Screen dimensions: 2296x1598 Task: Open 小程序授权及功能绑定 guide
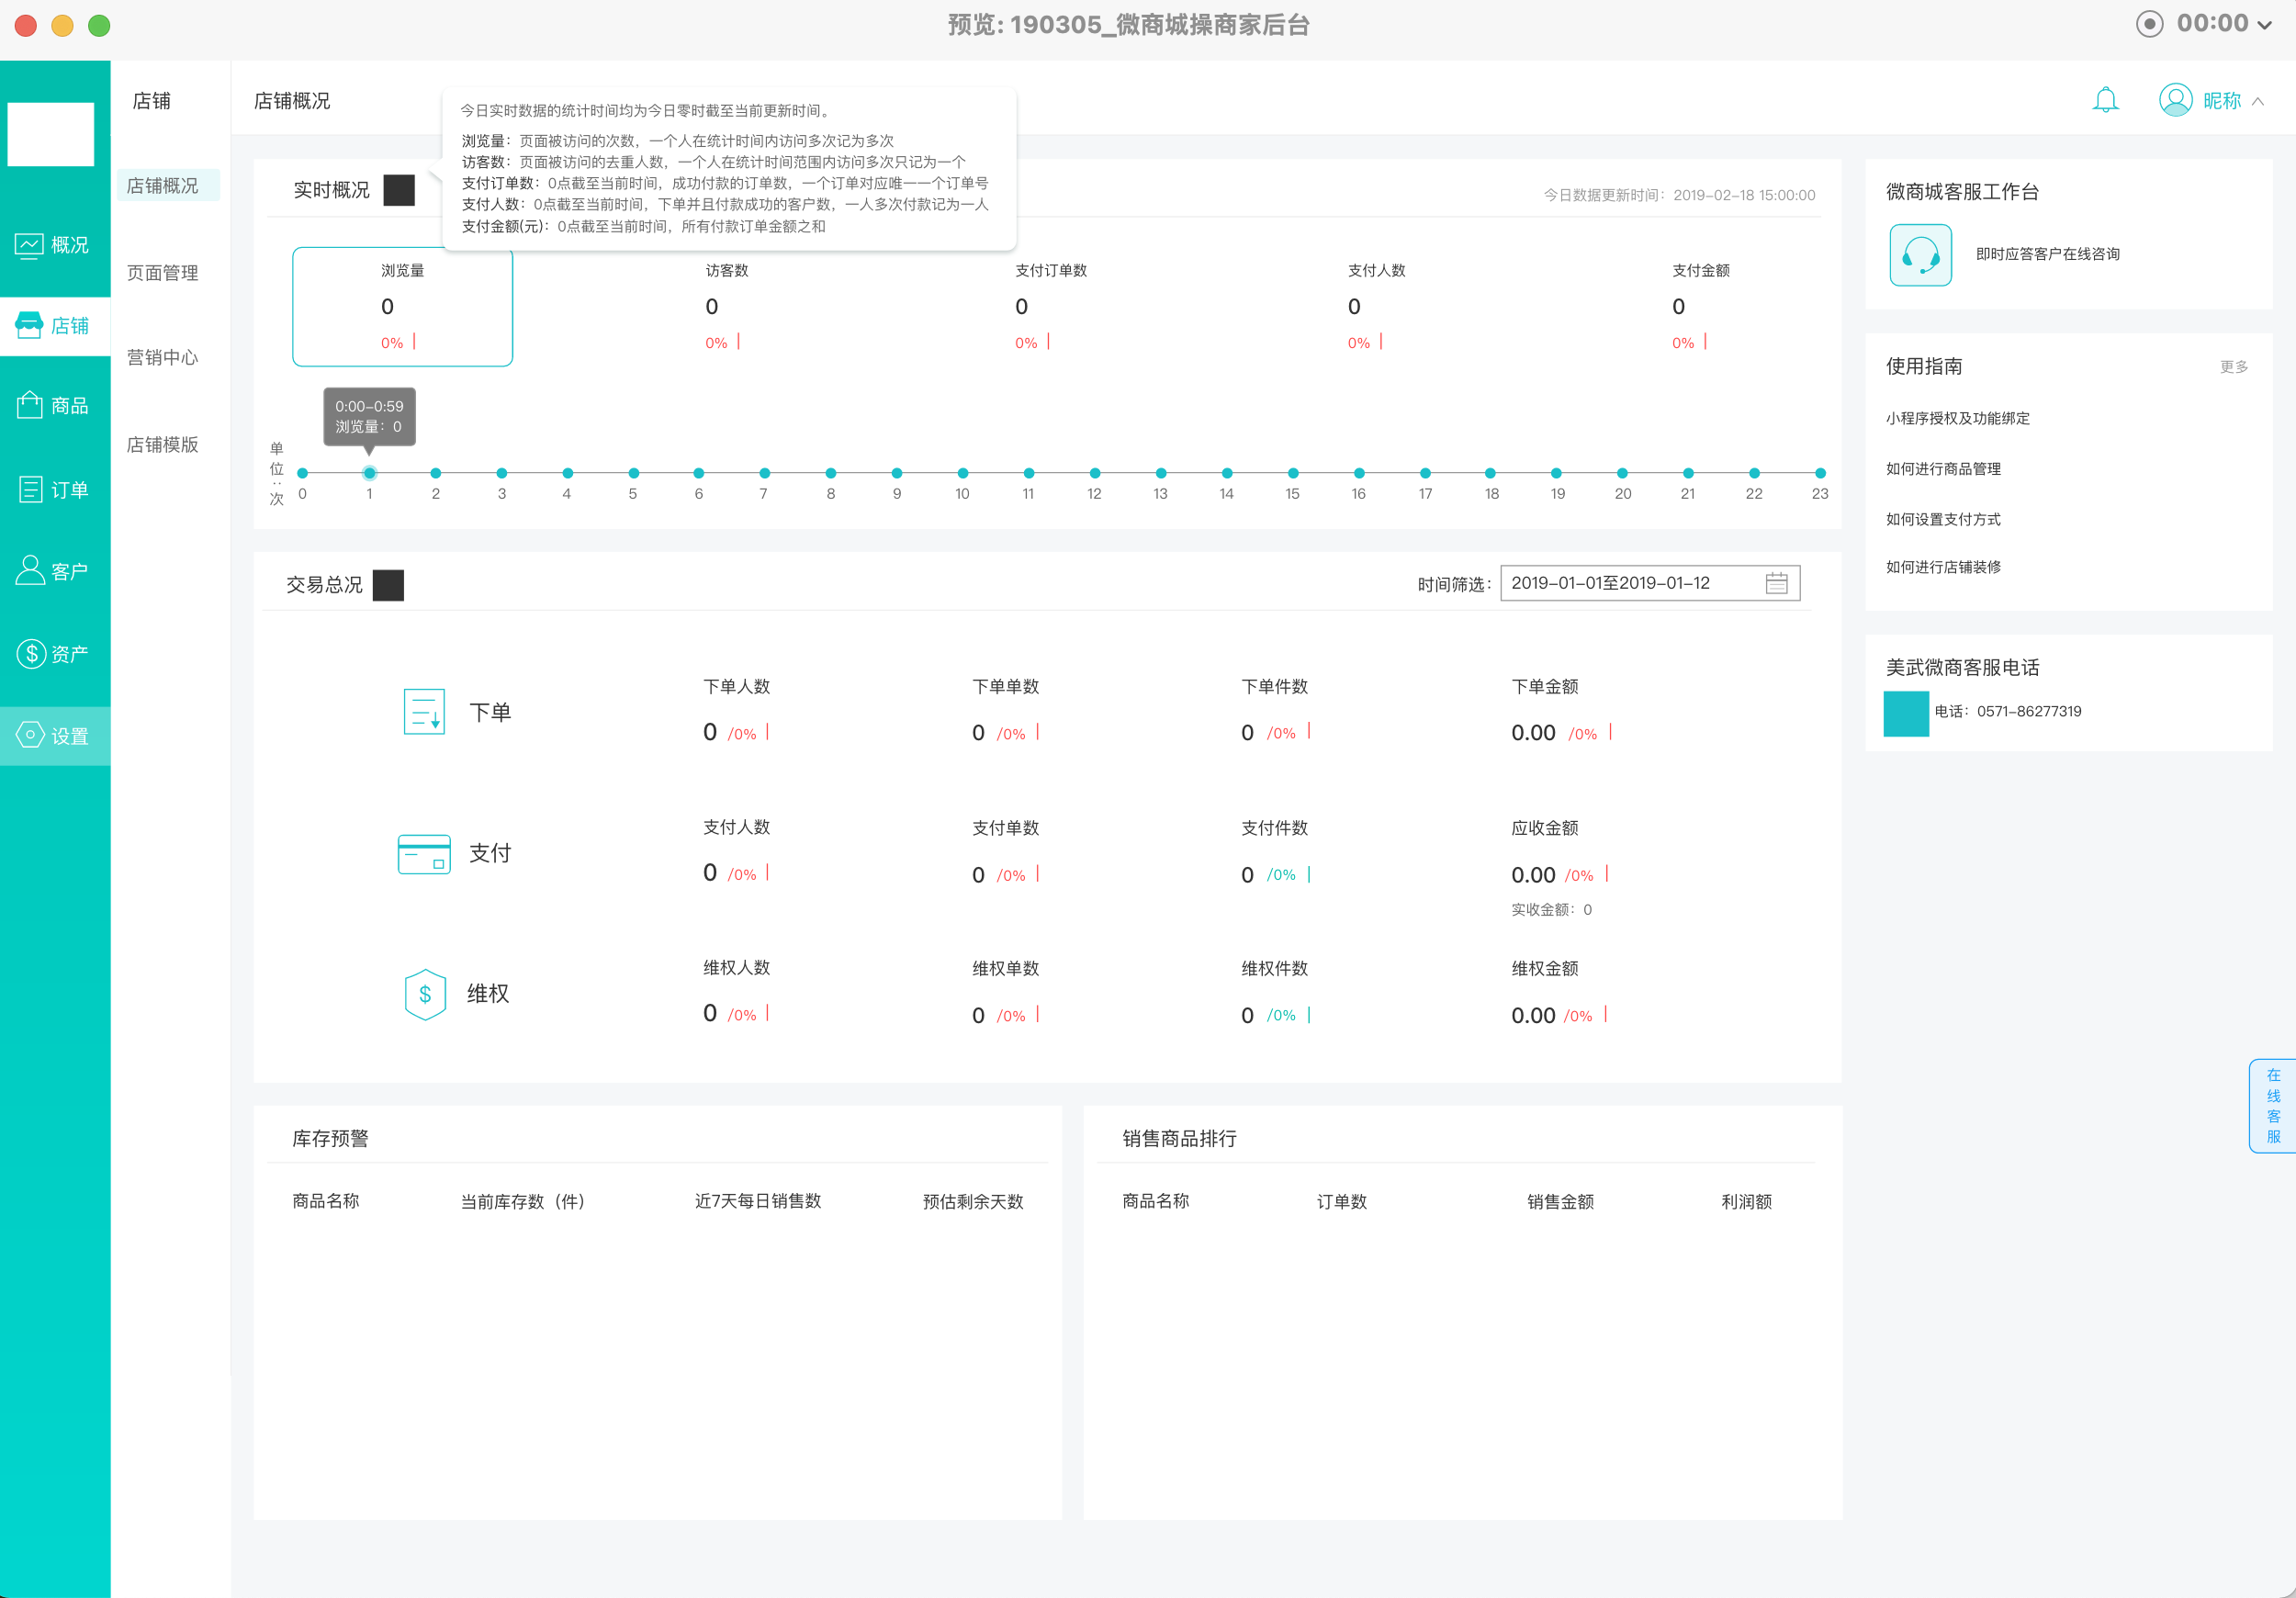click(x=1957, y=418)
